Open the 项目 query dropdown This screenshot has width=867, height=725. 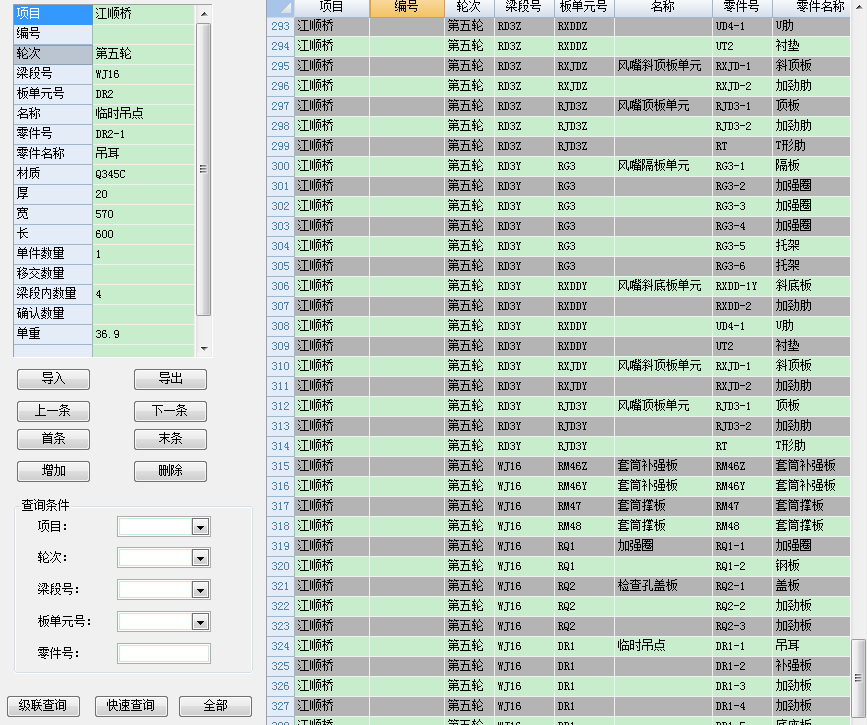click(x=200, y=527)
